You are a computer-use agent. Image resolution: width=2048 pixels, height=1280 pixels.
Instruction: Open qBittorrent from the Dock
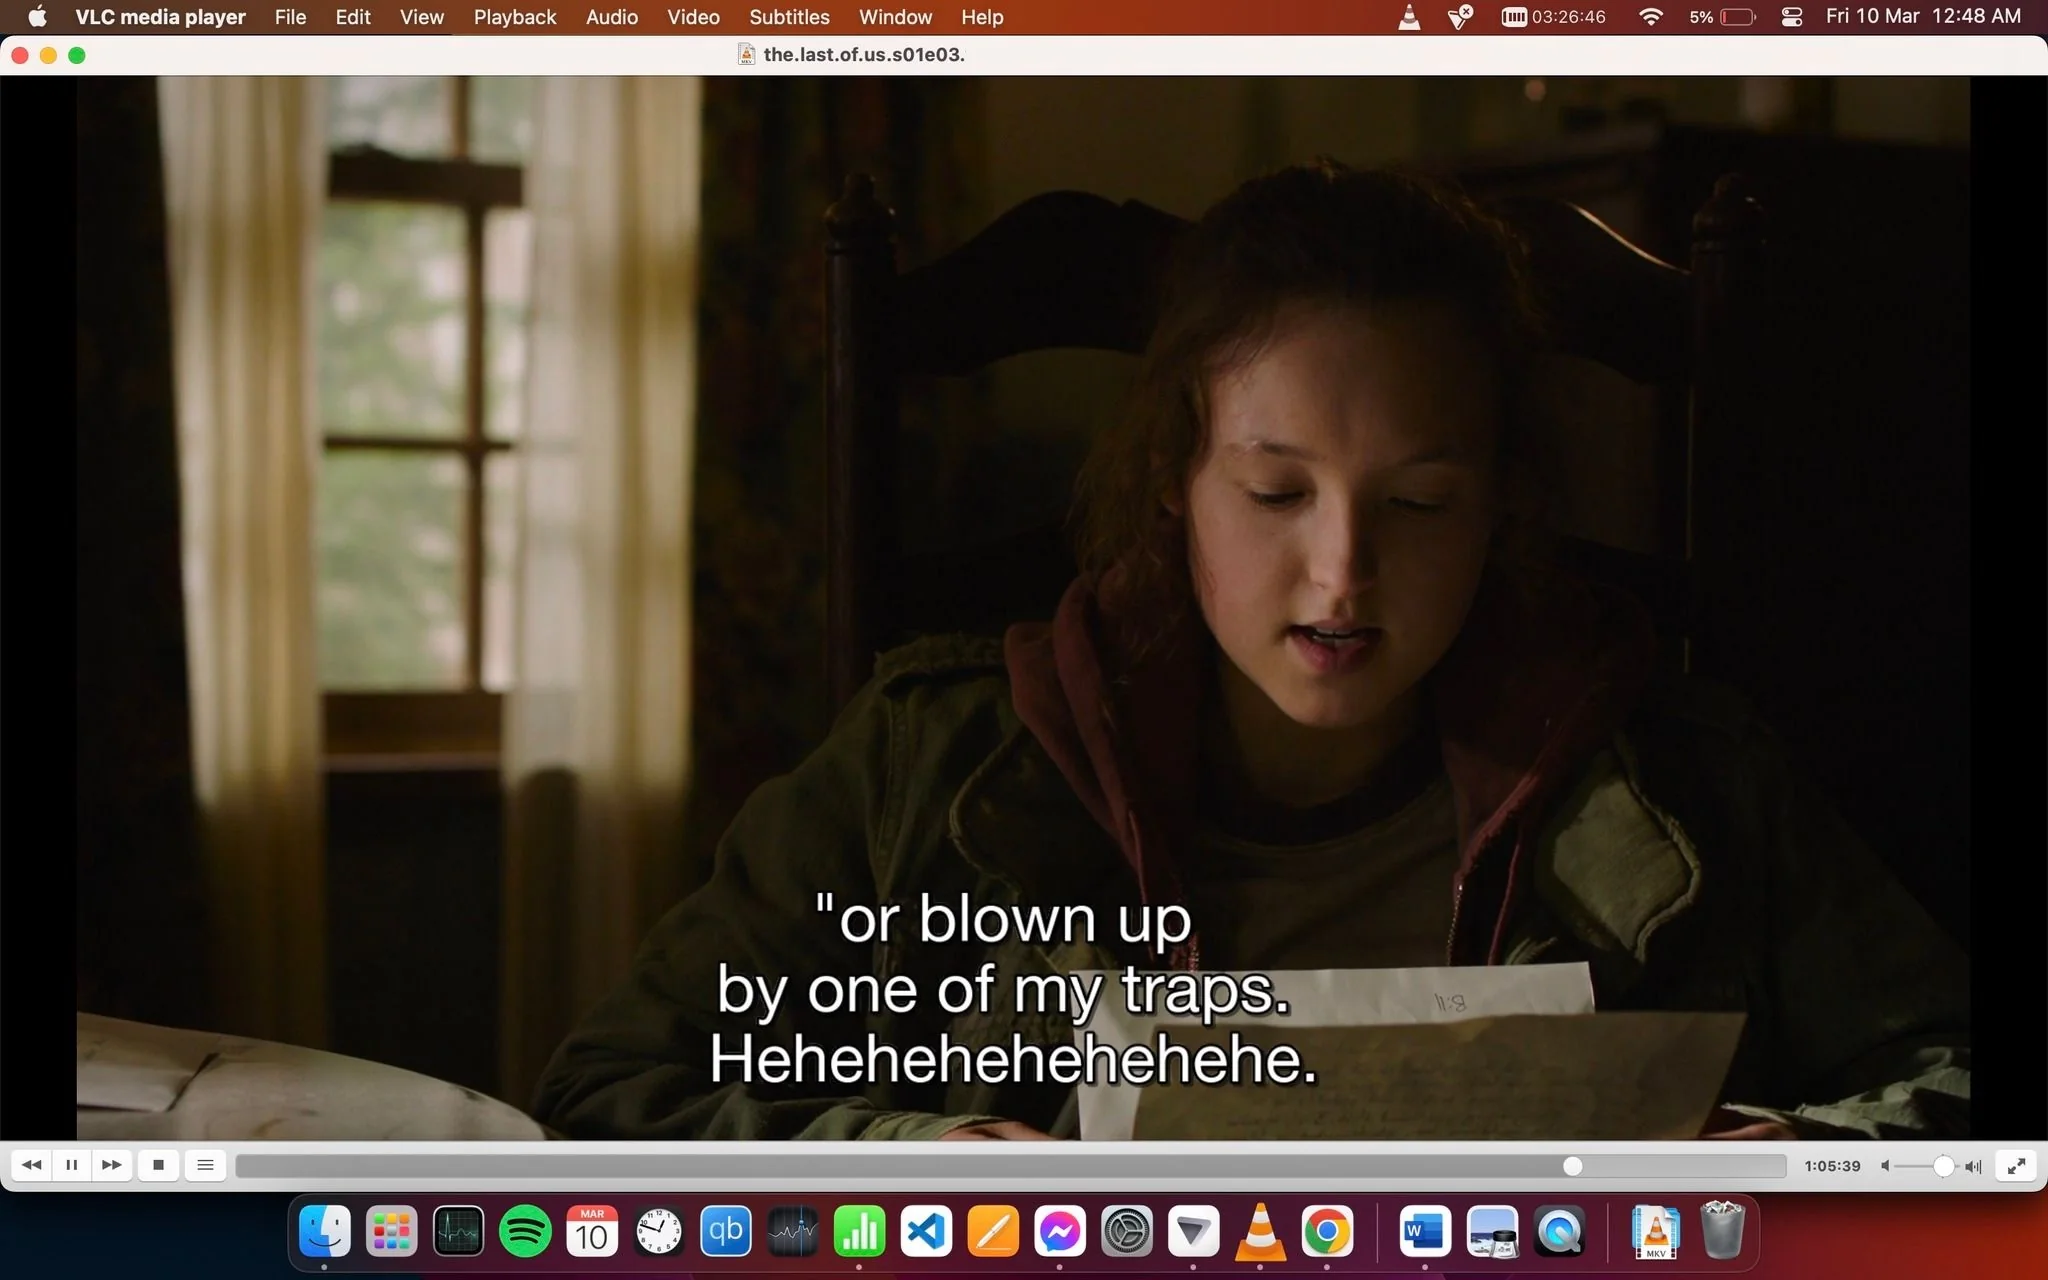726,1231
